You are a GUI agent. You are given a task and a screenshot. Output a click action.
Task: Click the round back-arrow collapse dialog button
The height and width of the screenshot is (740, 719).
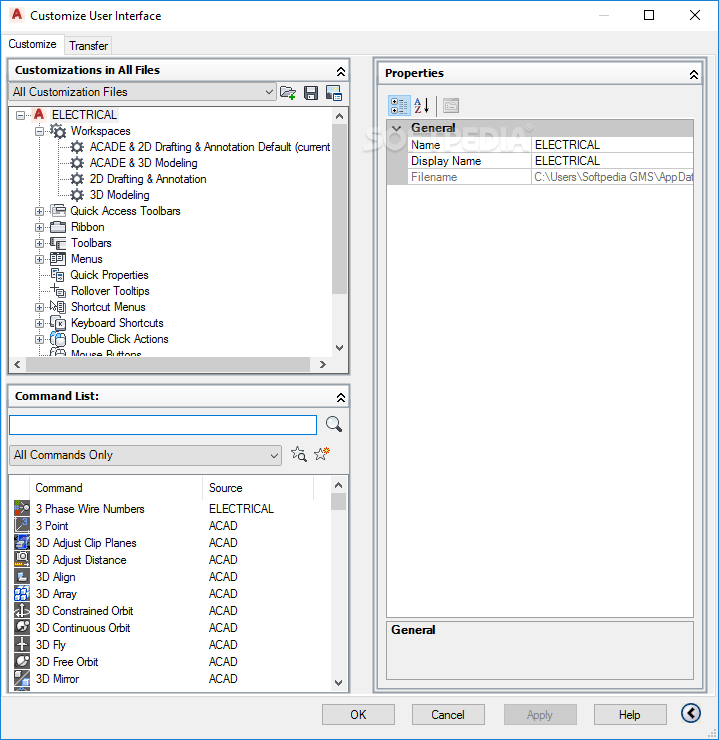point(691,713)
